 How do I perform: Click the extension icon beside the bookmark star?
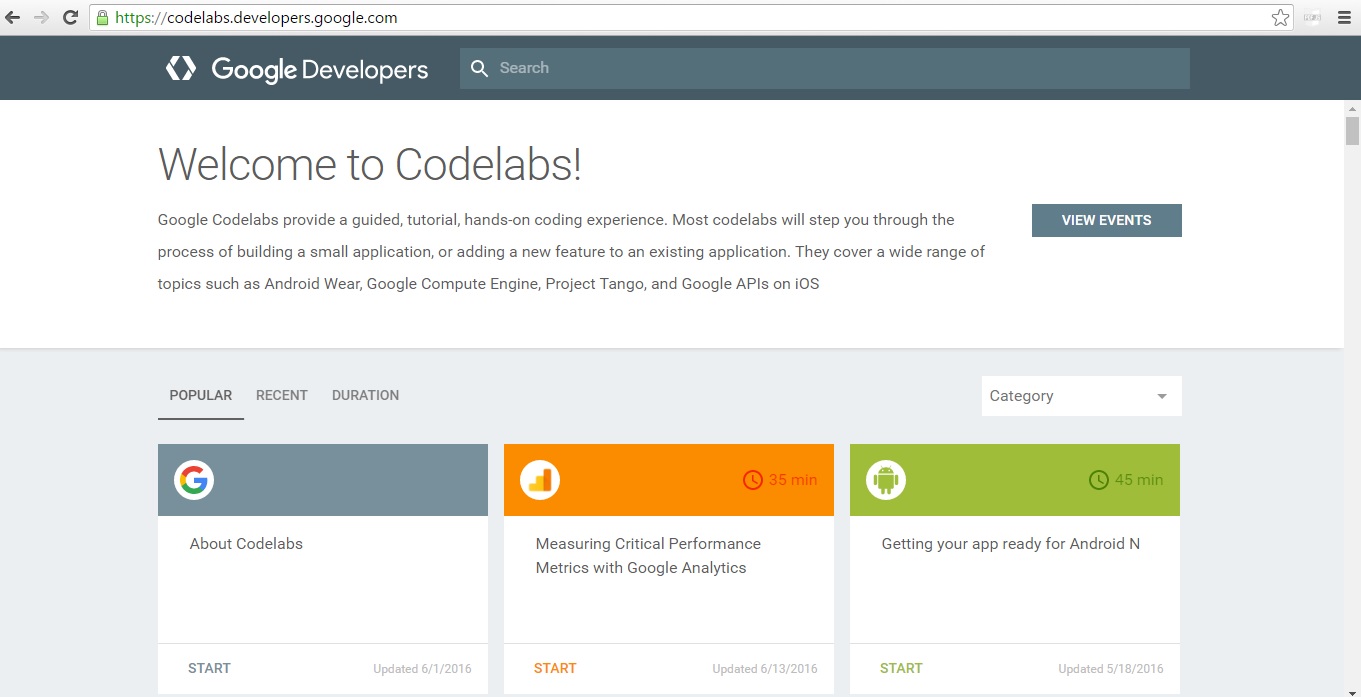click(1311, 17)
